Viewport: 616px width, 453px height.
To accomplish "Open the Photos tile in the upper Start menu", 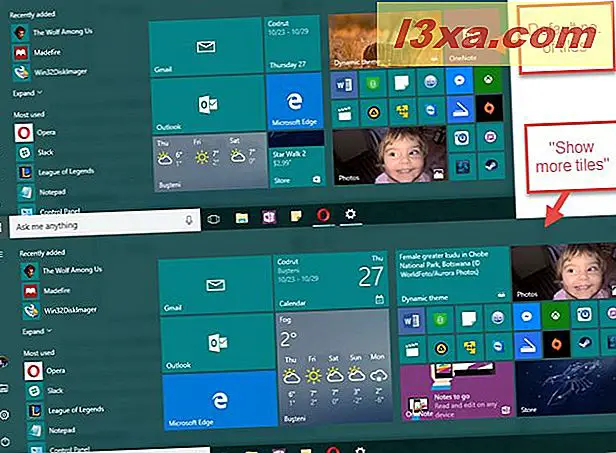I will [x=389, y=156].
